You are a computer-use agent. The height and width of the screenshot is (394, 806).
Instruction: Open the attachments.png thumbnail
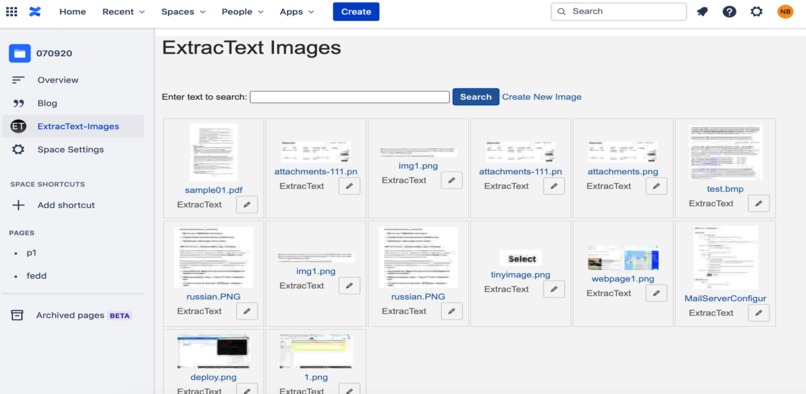(x=623, y=152)
